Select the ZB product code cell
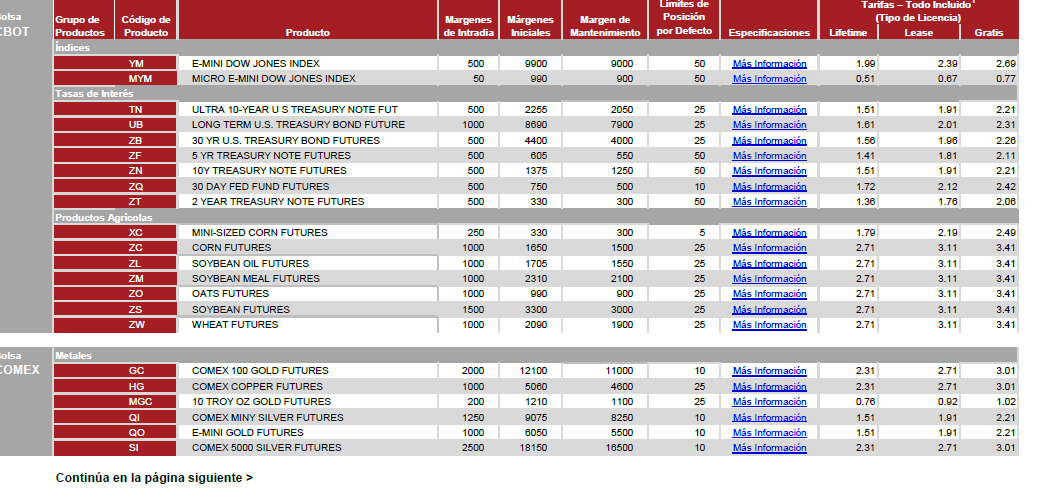This screenshot has width=1048, height=499. (136, 141)
